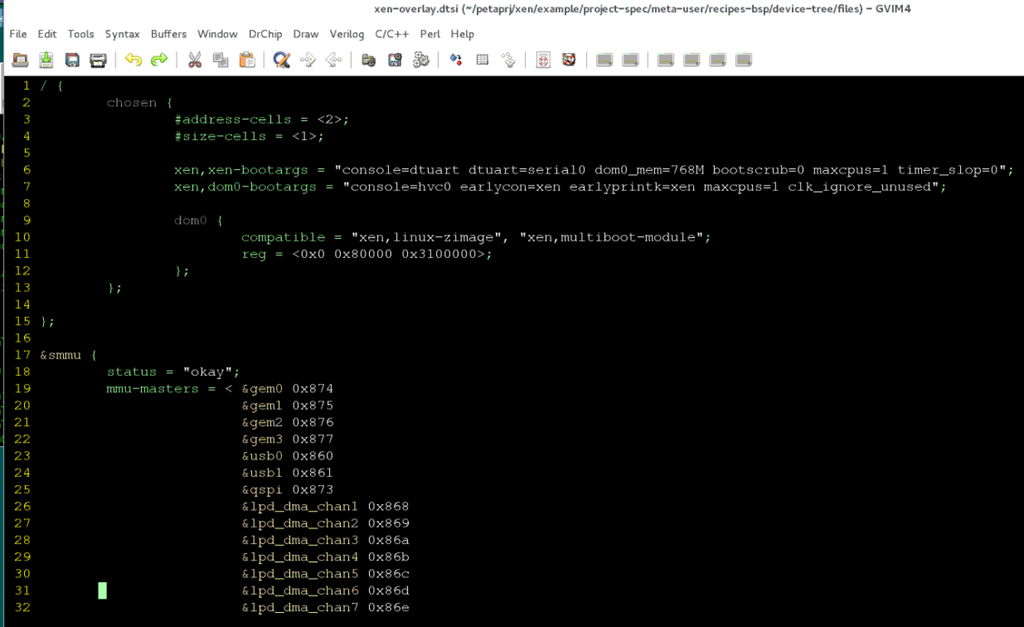Click "&lpd_dma_chan7" on line 32
Viewport: 1024px width, 627px height.
[x=300, y=607]
